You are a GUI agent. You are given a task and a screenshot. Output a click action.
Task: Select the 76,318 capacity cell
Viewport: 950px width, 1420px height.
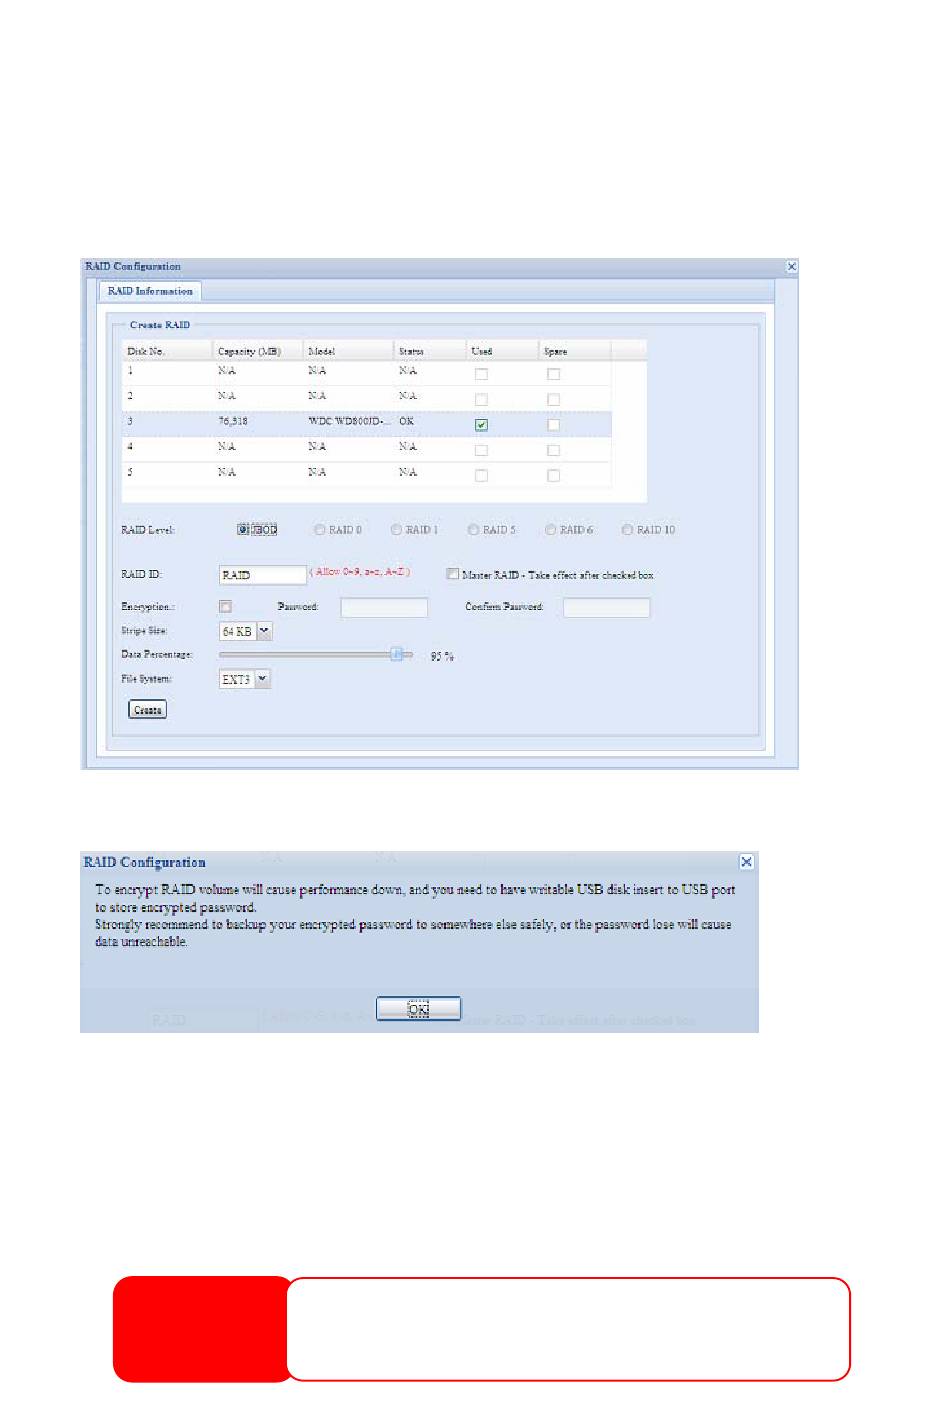pyautogui.click(x=233, y=422)
